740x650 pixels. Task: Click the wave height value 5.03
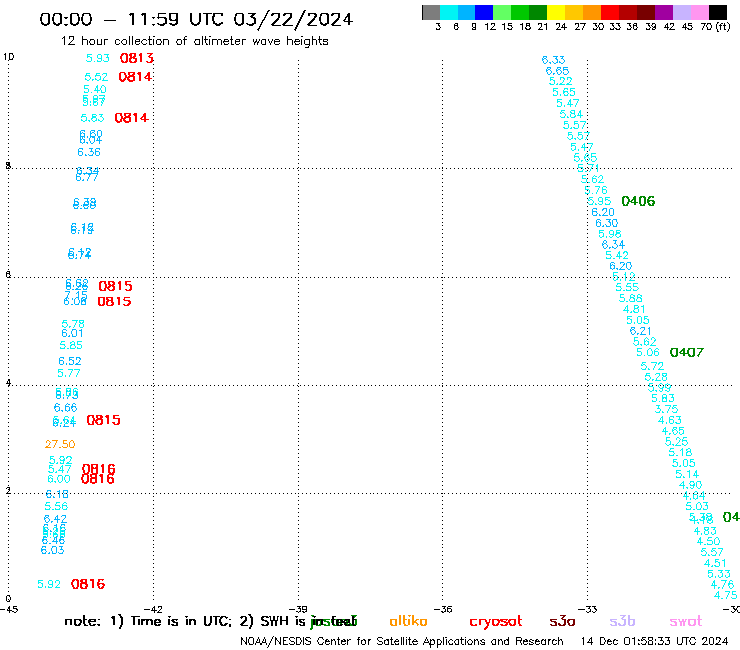tap(697, 506)
